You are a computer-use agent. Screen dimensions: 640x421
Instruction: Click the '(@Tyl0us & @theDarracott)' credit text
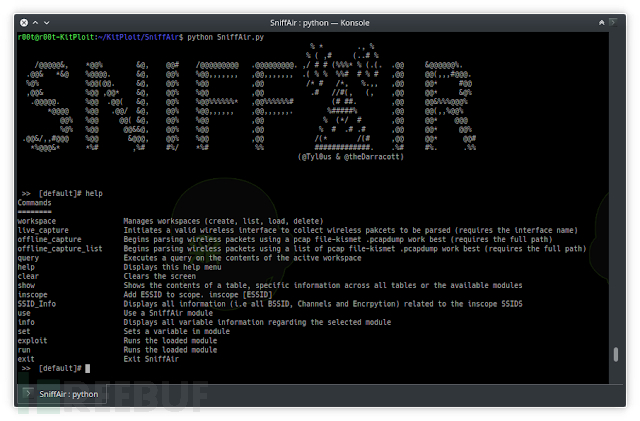tap(351, 157)
